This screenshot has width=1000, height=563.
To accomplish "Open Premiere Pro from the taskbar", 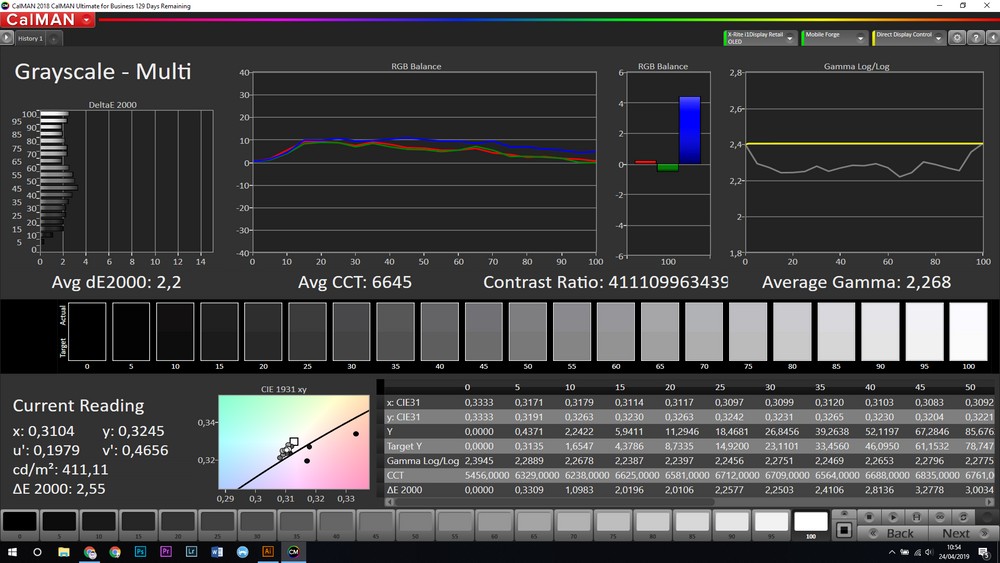I will tap(166, 552).
